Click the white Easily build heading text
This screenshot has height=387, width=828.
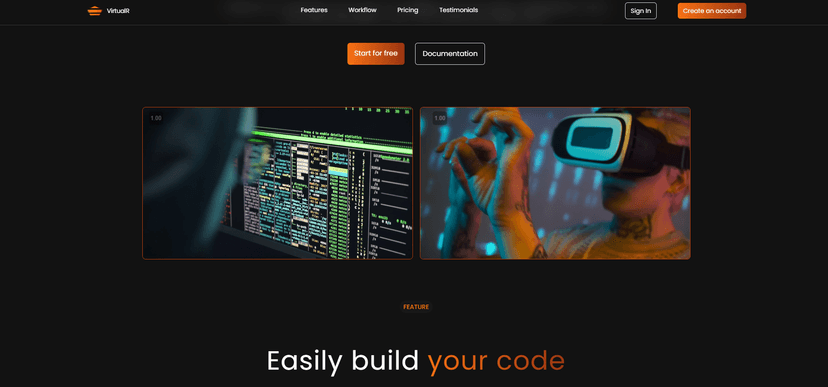[343, 361]
